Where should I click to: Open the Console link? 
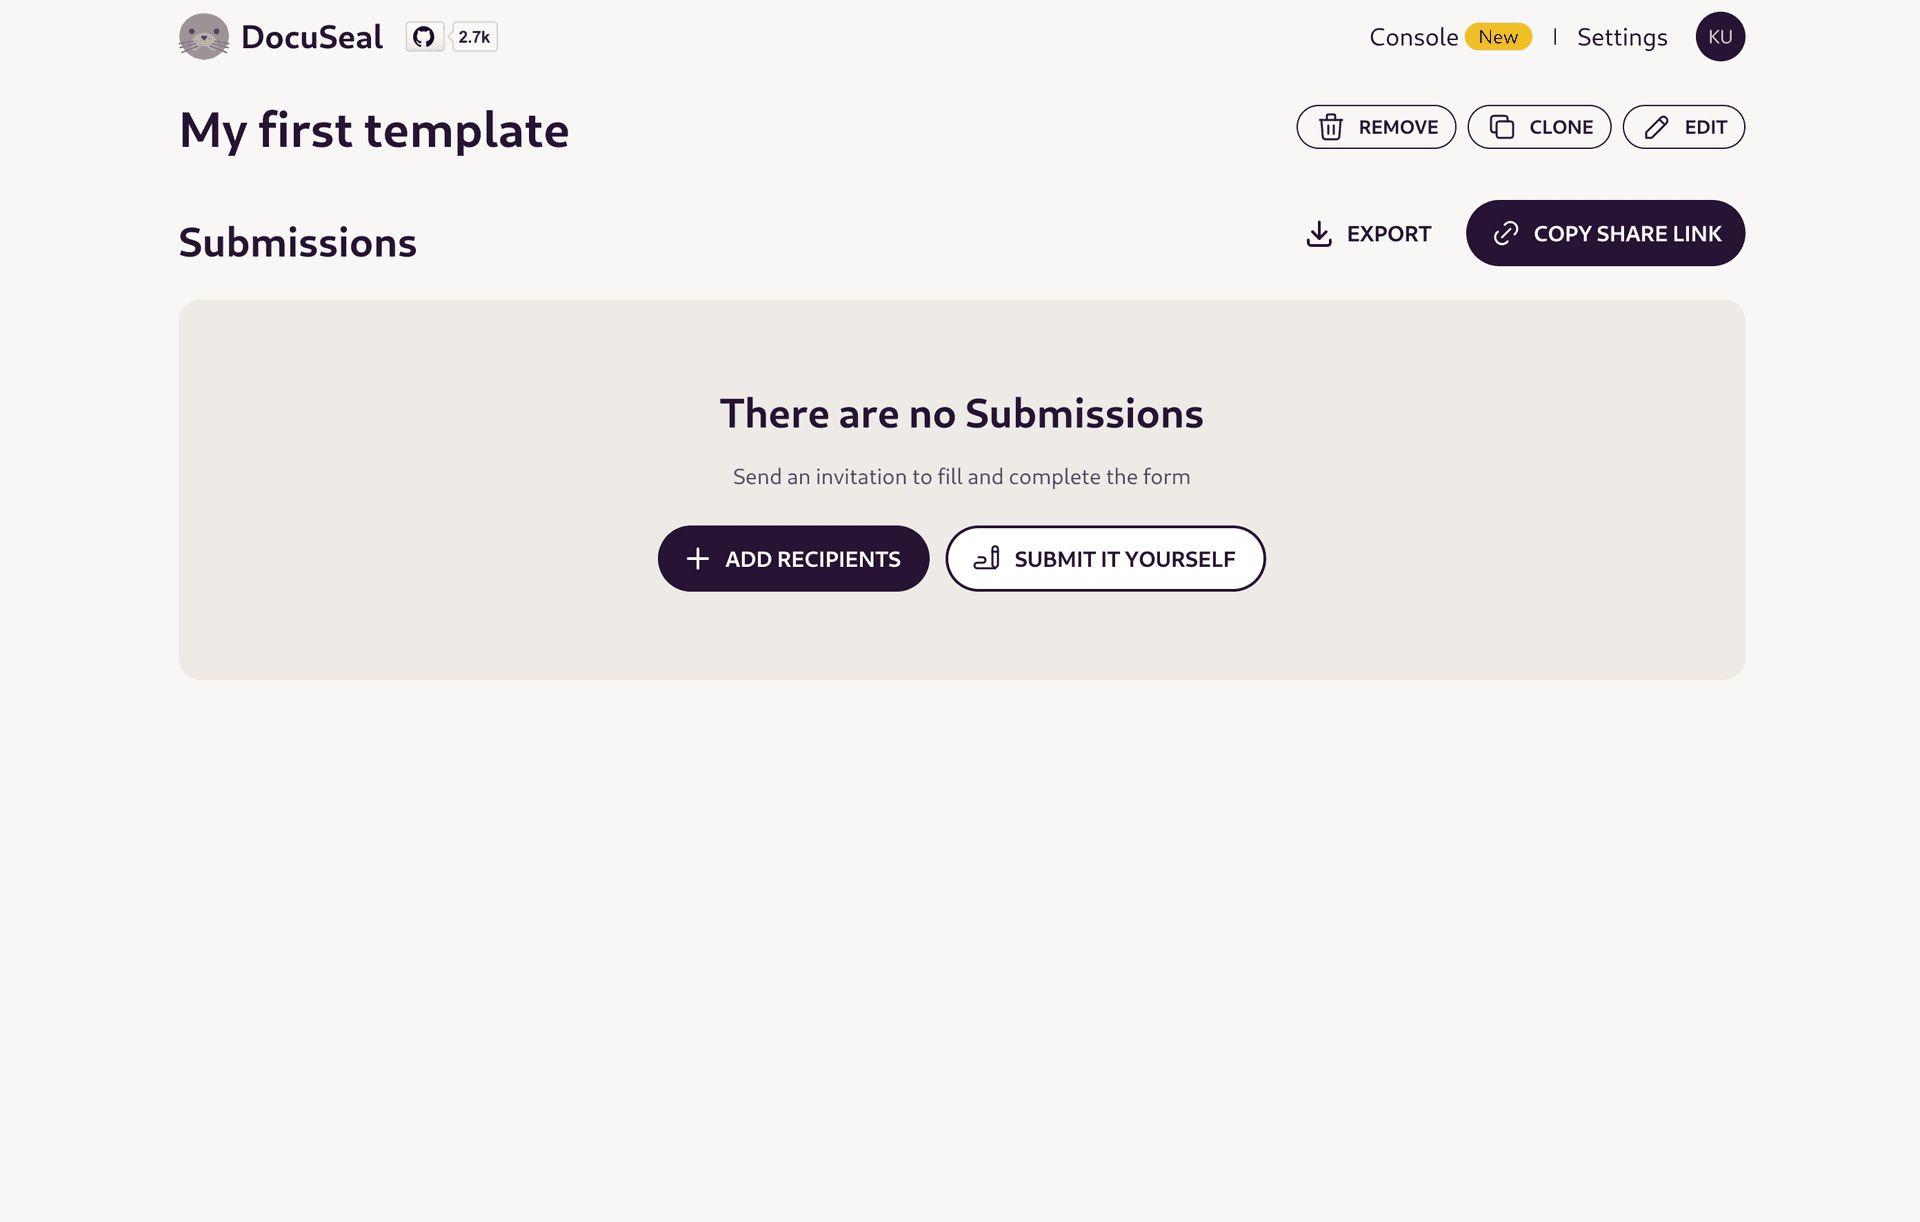(1413, 37)
